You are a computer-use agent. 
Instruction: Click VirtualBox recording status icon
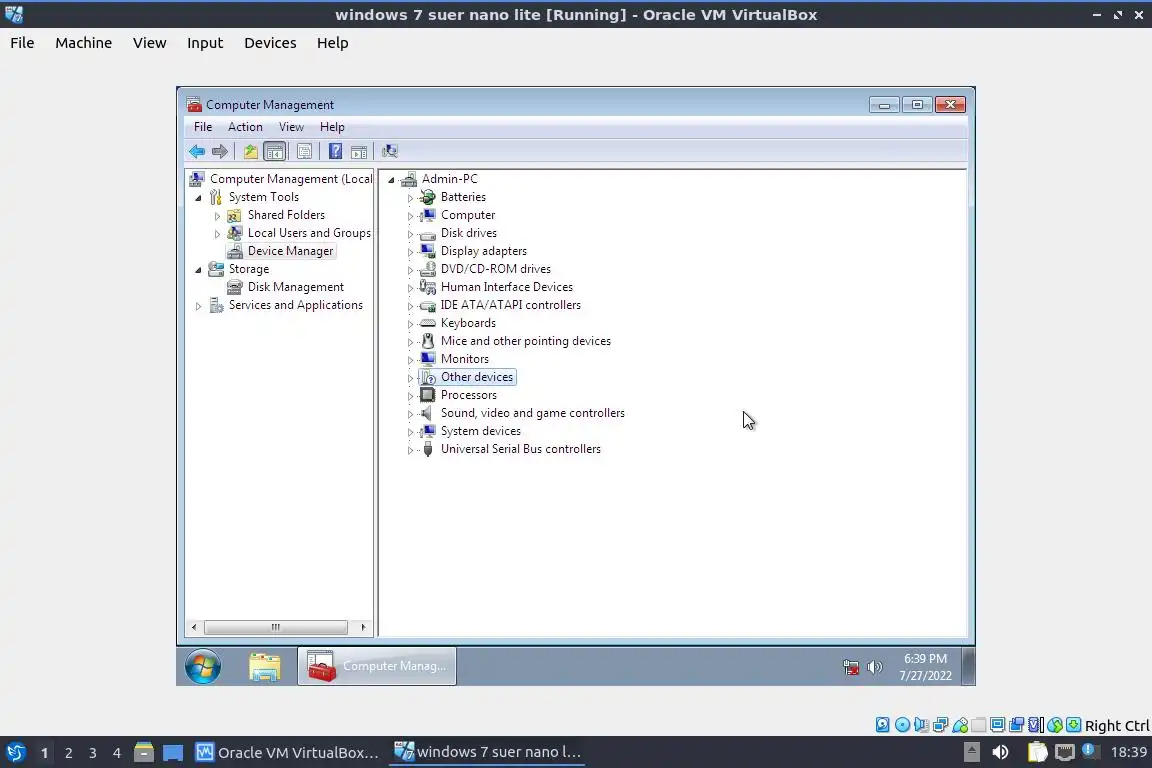click(x=1017, y=725)
